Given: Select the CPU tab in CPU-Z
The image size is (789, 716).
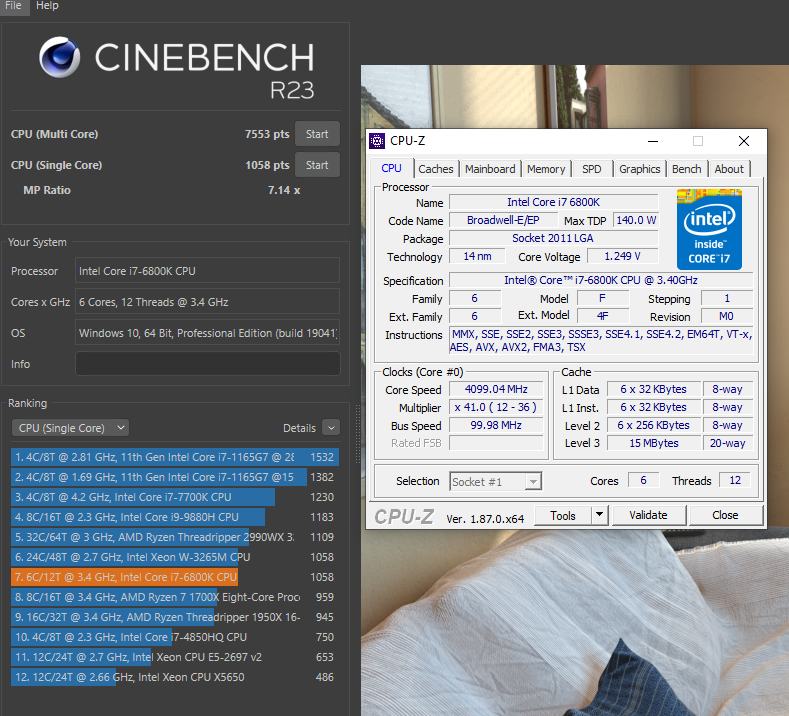Looking at the screenshot, I should click(391, 168).
